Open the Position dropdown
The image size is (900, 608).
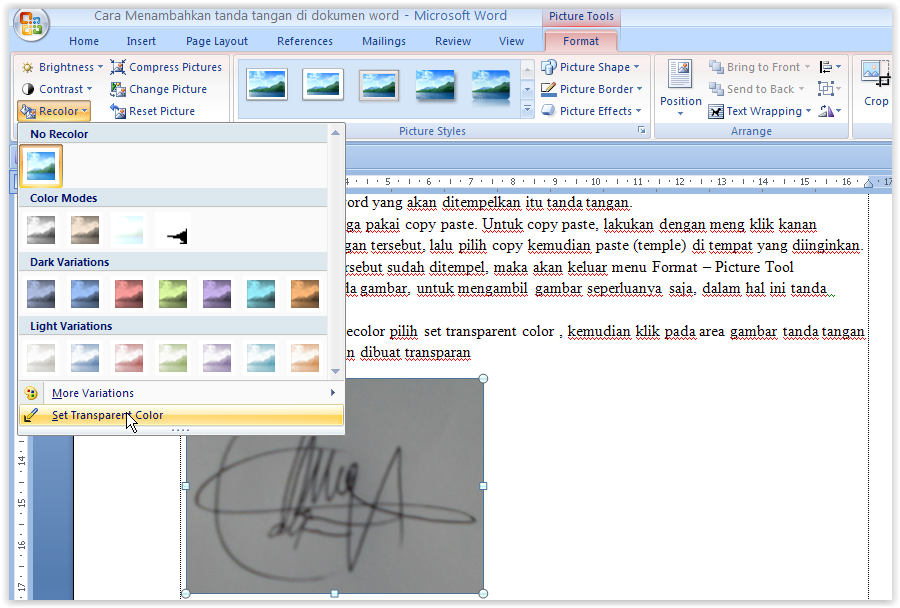pos(681,87)
